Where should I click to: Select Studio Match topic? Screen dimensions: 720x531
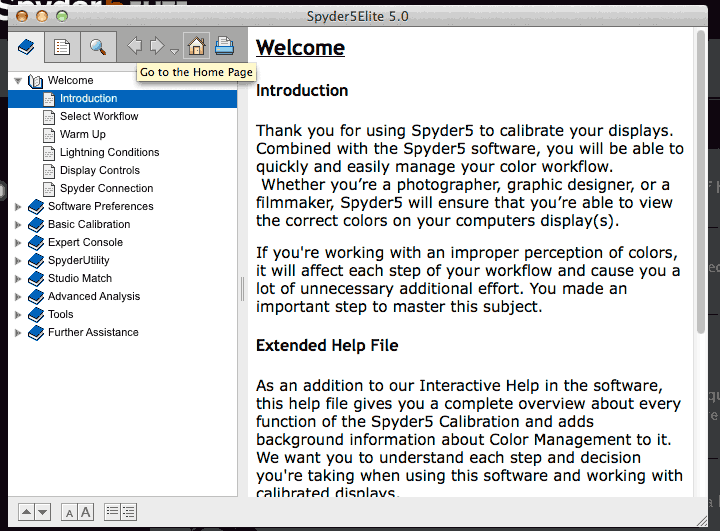tap(80, 278)
